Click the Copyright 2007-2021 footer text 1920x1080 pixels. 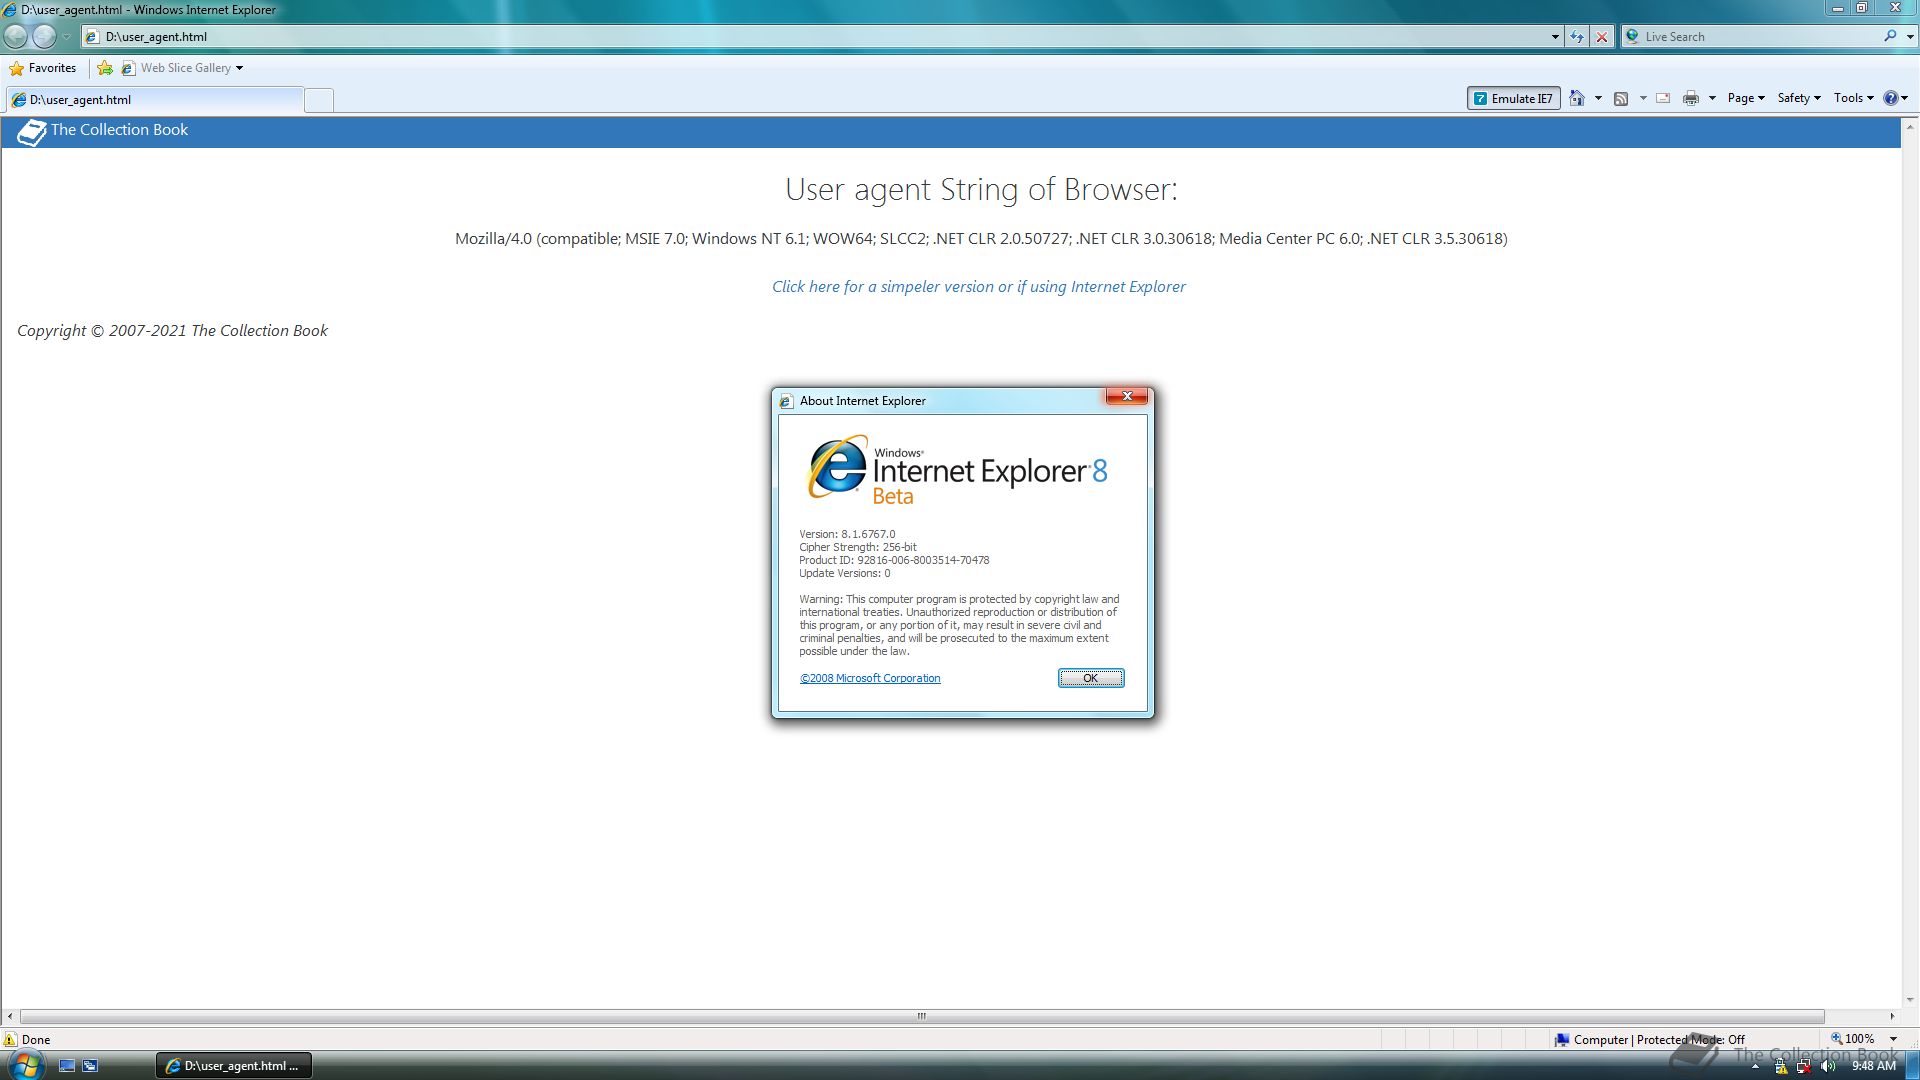[x=172, y=331]
